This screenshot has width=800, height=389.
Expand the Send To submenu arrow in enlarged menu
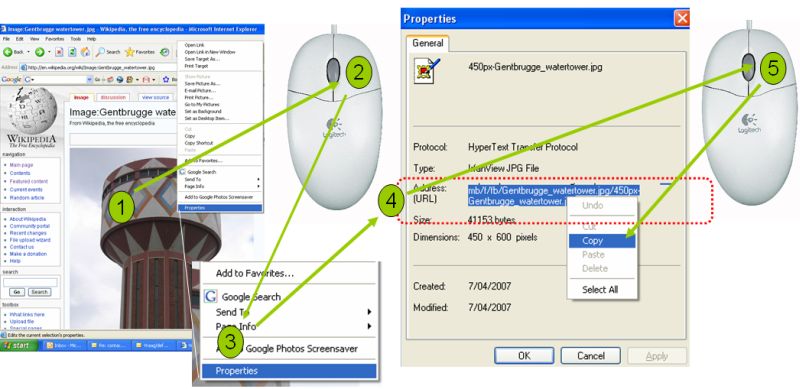(369, 311)
